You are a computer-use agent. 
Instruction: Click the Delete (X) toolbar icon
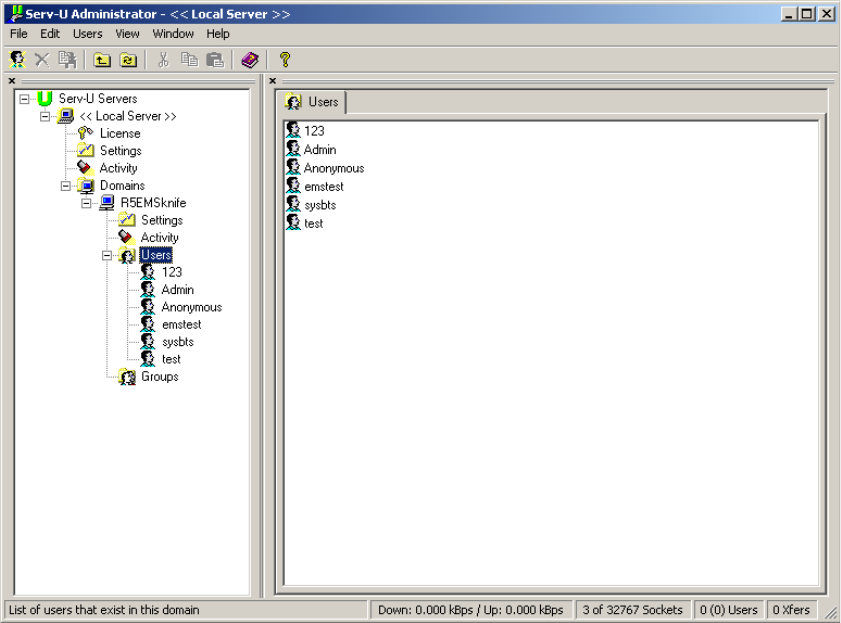pyautogui.click(x=42, y=60)
